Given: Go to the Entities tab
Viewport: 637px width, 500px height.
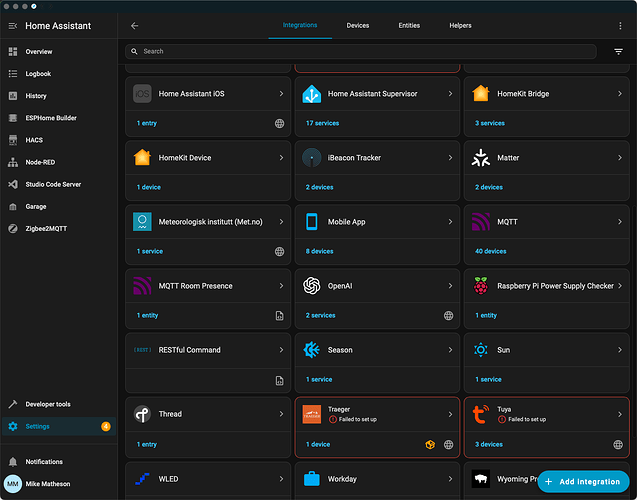Looking at the screenshot, I should coord(409,26).
